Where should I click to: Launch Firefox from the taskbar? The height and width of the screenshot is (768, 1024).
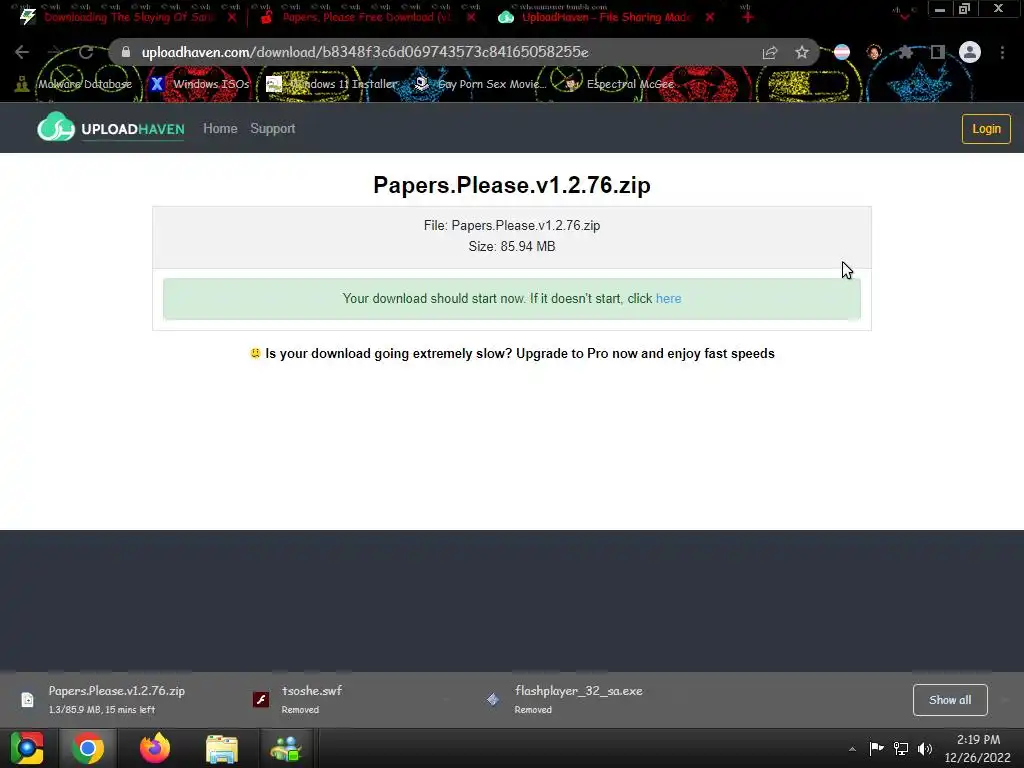pos(155,748)
